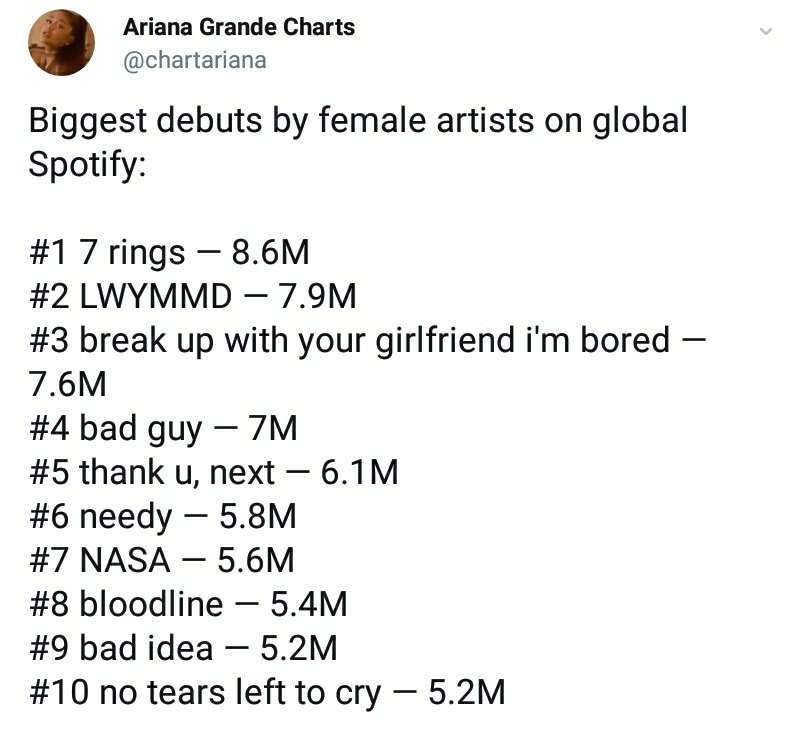799x738 pixels.
Task: Click the '#6 needy — 5.8M' line
Action: click(163, 517)
